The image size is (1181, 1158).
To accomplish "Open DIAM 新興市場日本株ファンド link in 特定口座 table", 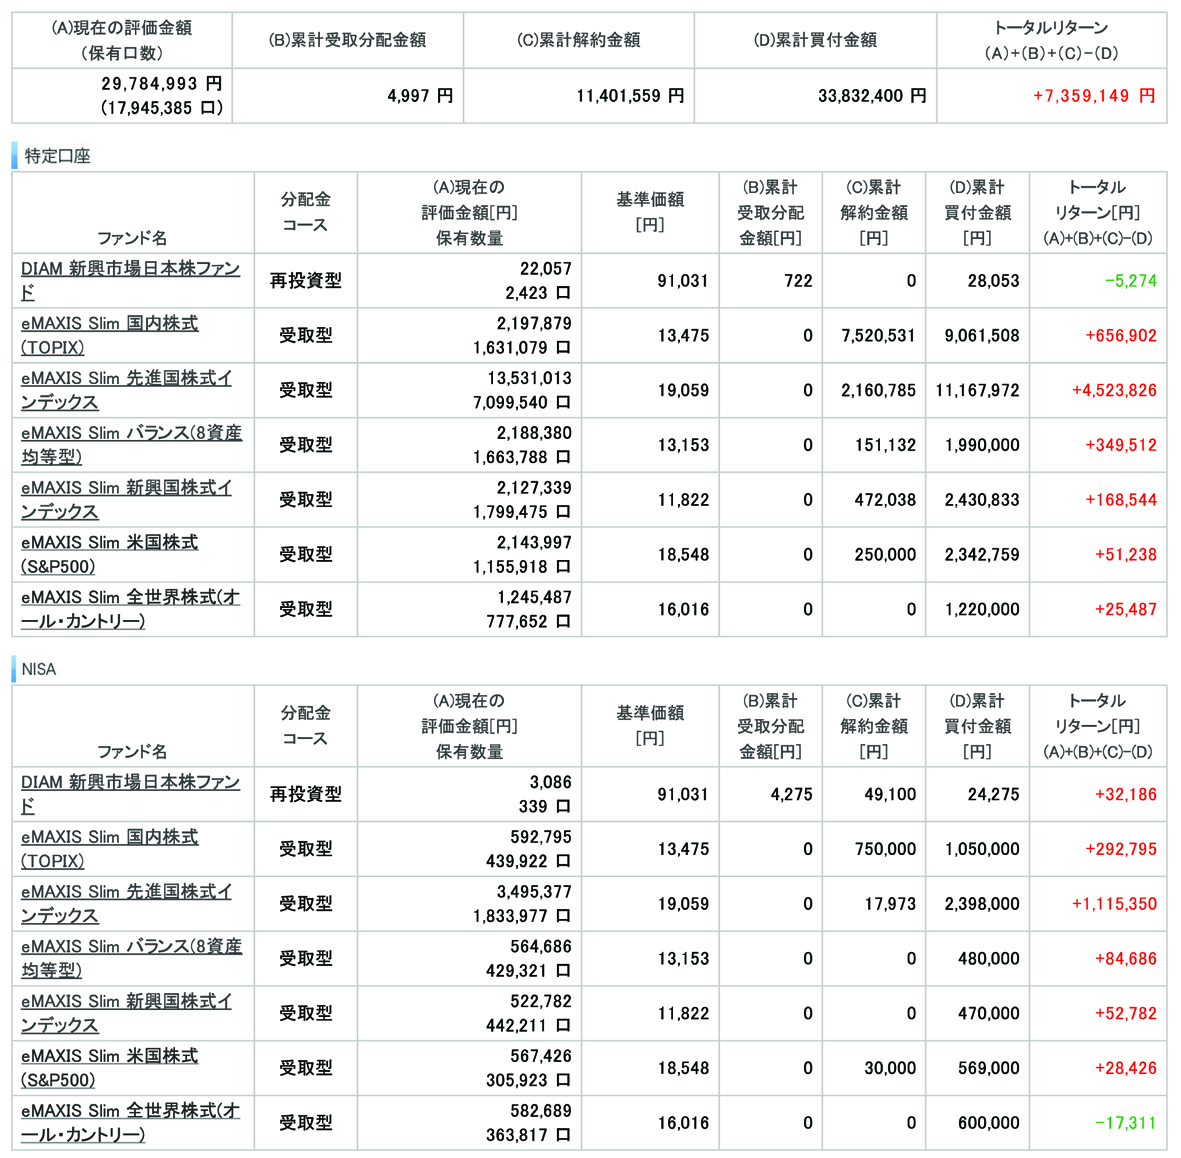I will [x=130, y=280].
